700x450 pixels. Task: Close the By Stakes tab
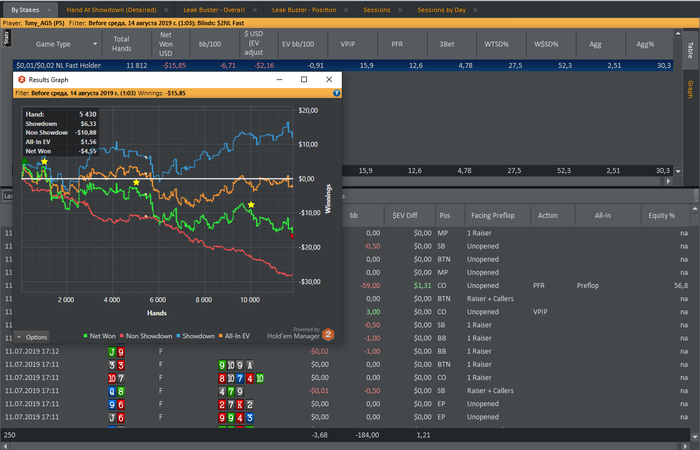(49, 10)
